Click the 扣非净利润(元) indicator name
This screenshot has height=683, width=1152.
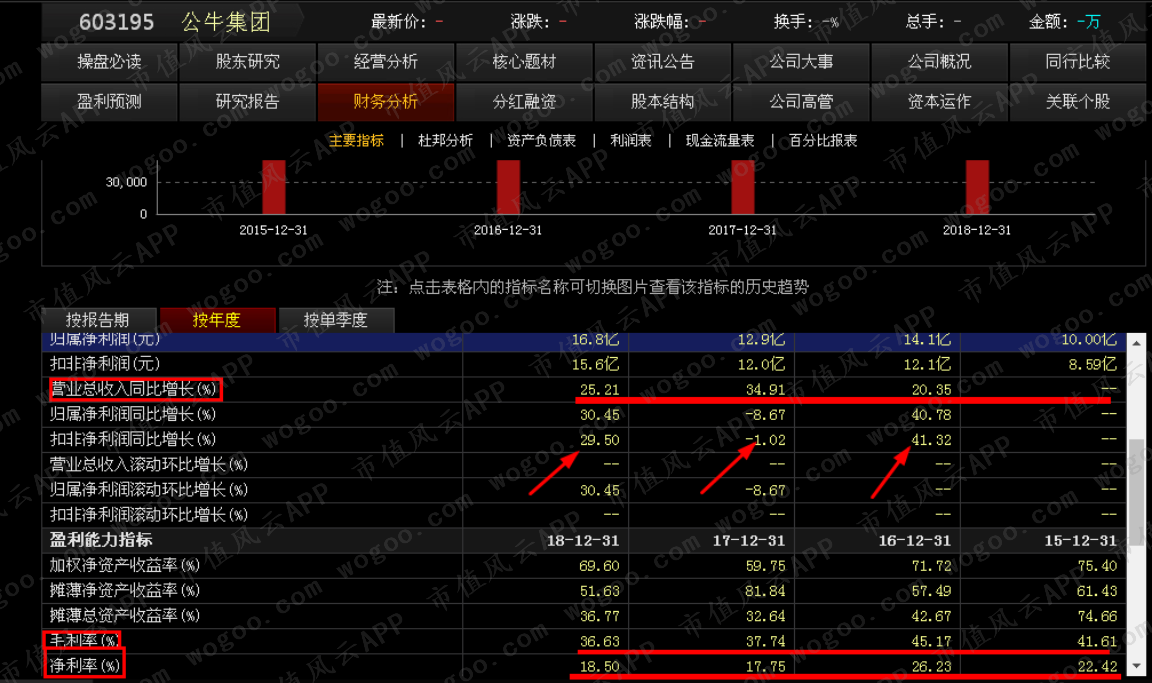pos(105,364)
